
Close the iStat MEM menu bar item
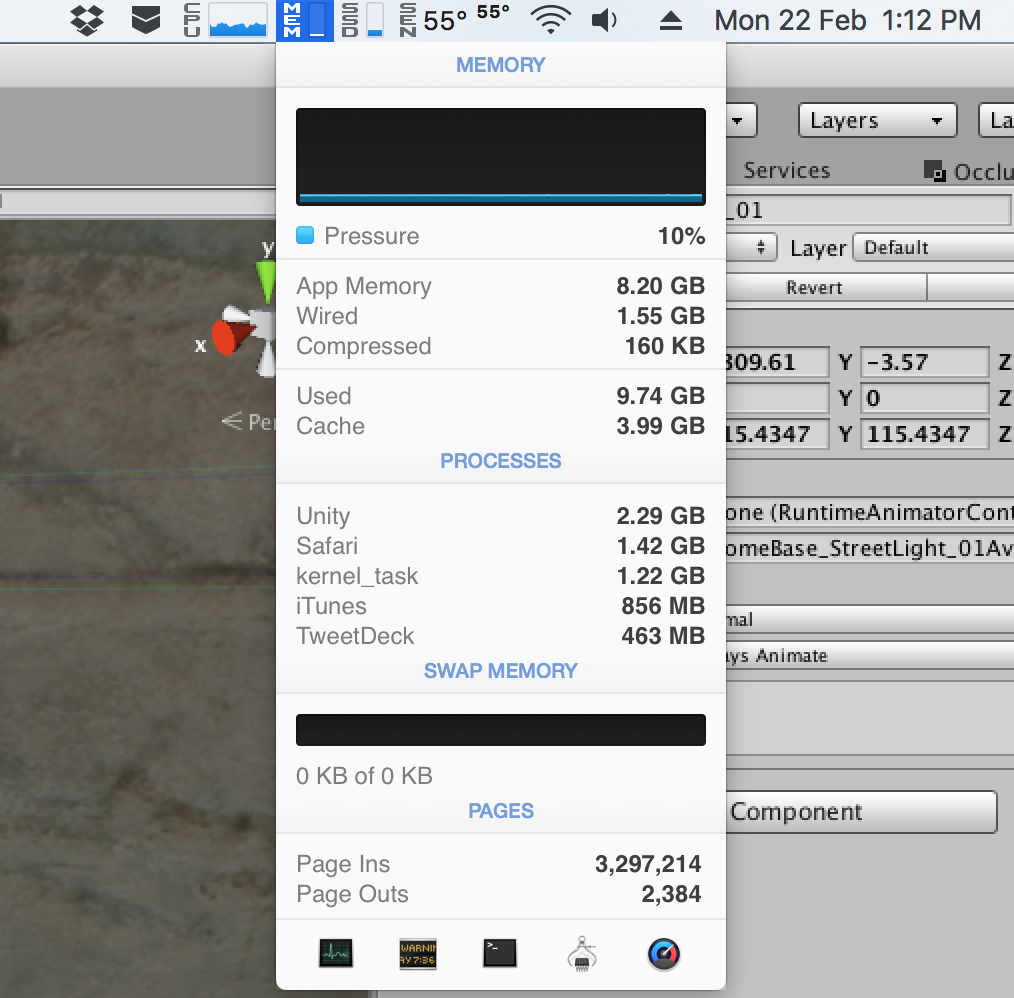[x=305, y=20]
